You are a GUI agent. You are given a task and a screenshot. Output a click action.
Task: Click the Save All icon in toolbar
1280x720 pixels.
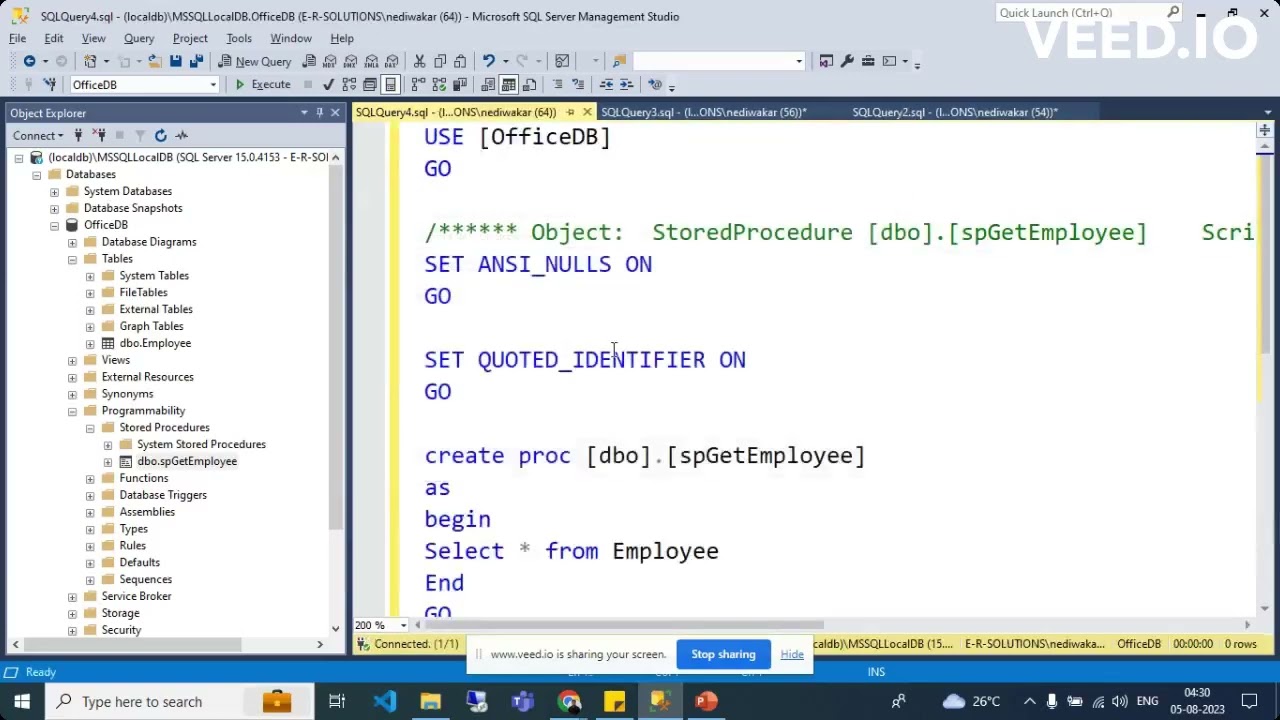[x=196, y=61]
